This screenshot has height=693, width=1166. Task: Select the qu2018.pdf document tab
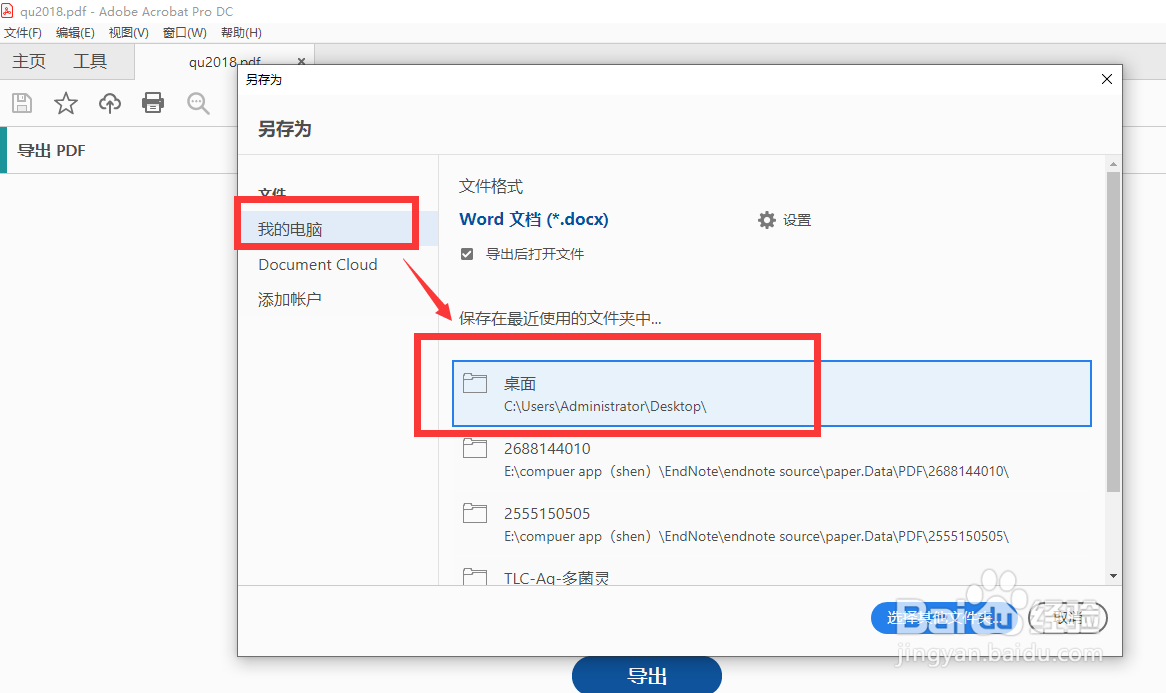point(225,62)
